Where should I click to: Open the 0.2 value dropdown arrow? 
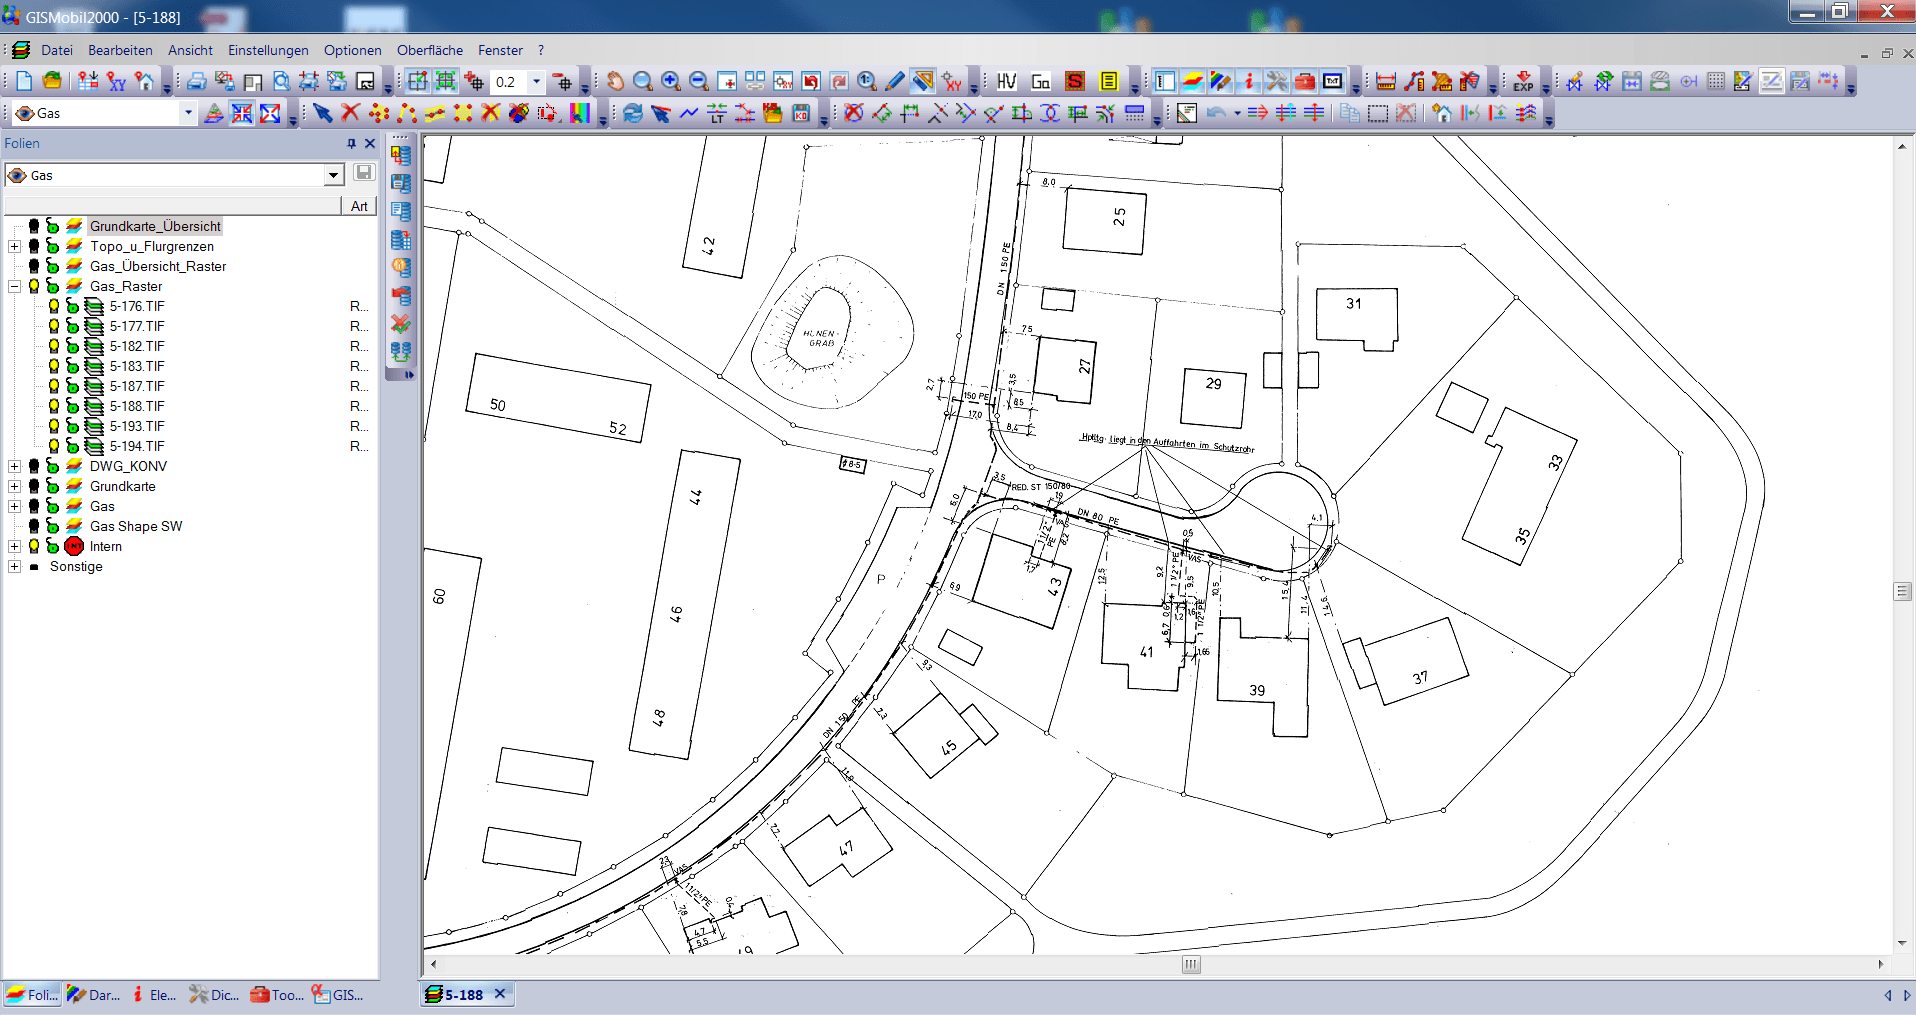[x=537, y=82]
